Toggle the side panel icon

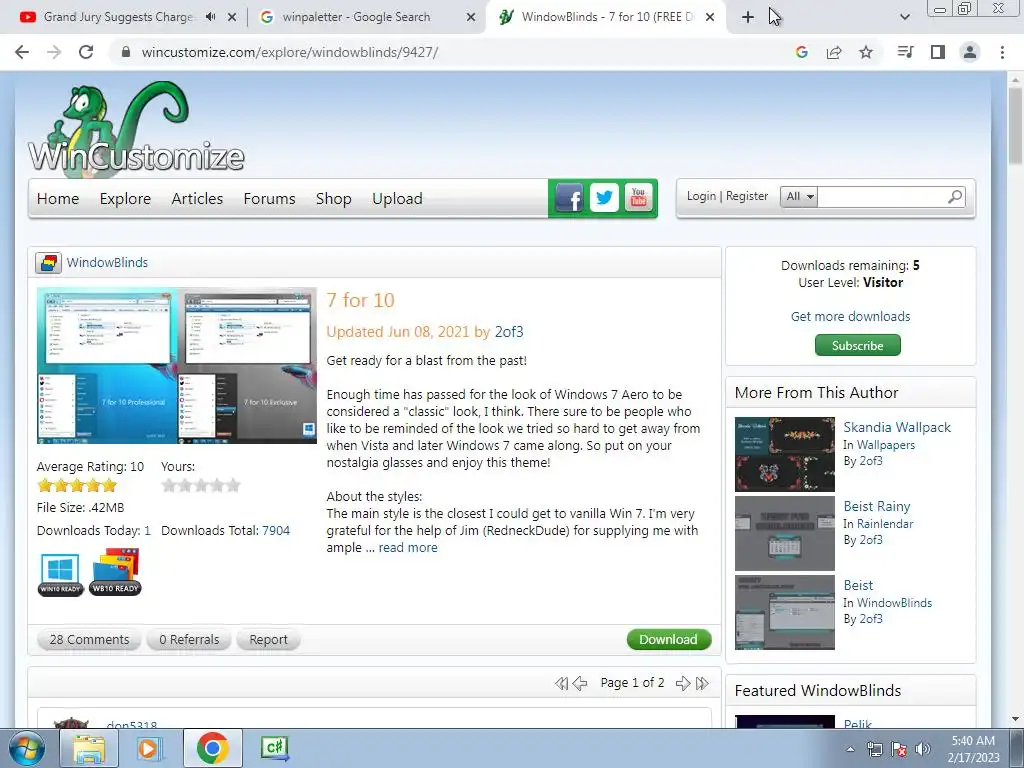(x=938, y=52)
